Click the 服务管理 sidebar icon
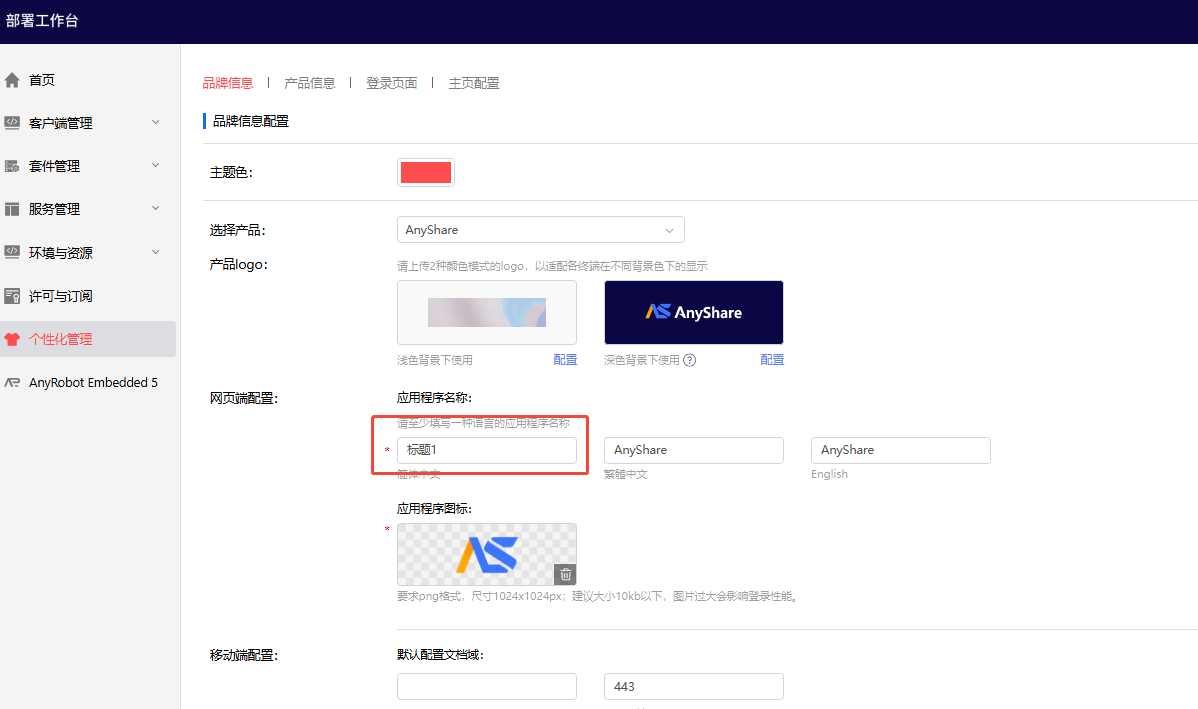The width and height of the screenshot is (1198, 709). pyautogui.click(x=13, y=209)
